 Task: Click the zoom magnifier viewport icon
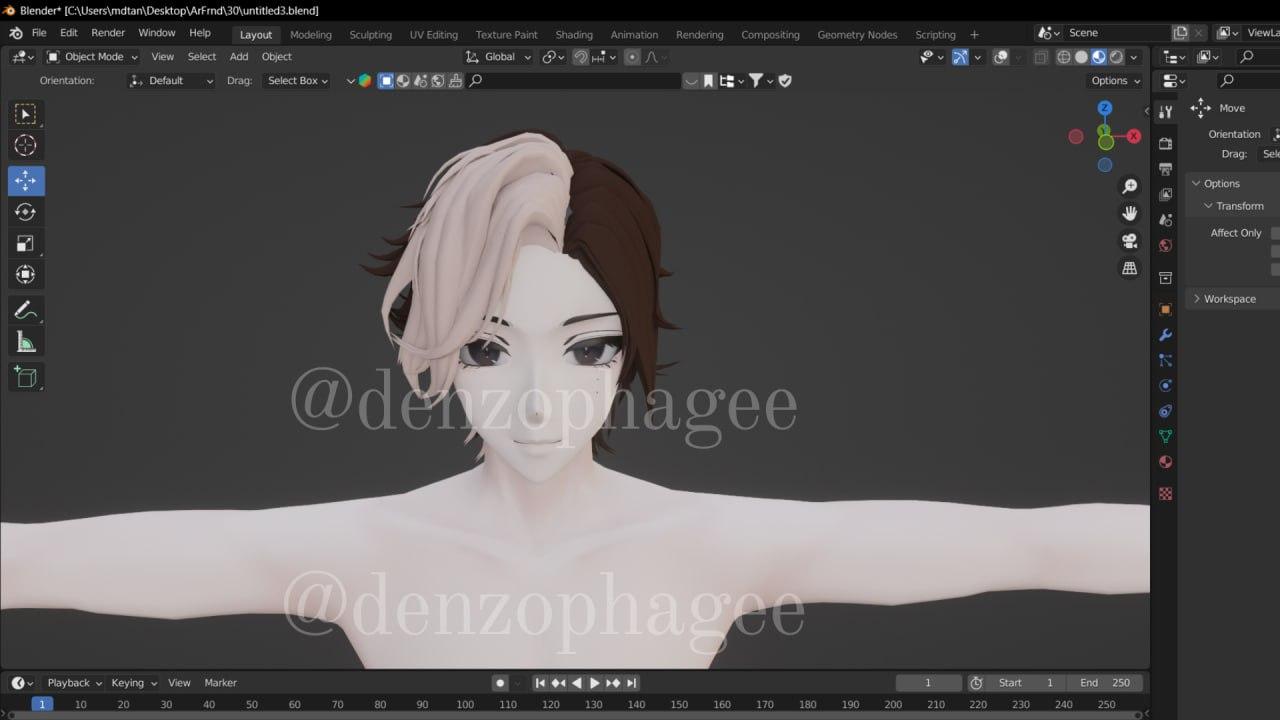pyautogui.click(x=1129, y=186)
